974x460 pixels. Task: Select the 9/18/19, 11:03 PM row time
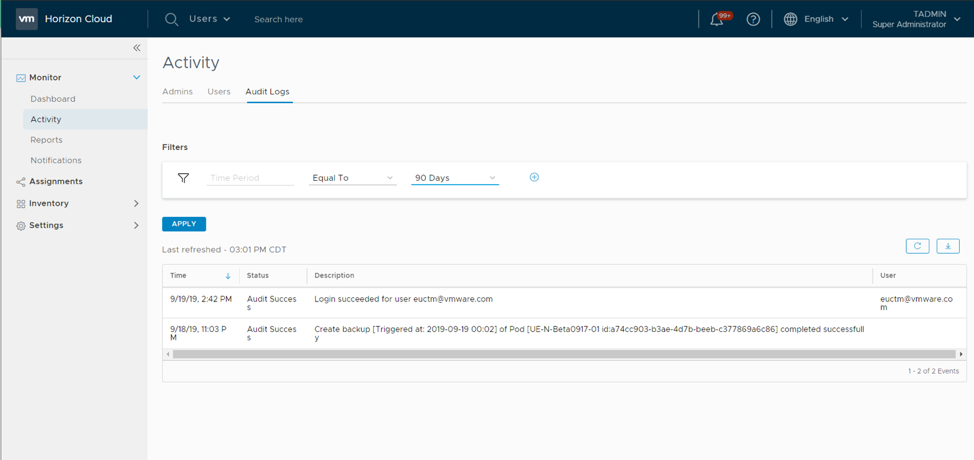coord(199,334)
